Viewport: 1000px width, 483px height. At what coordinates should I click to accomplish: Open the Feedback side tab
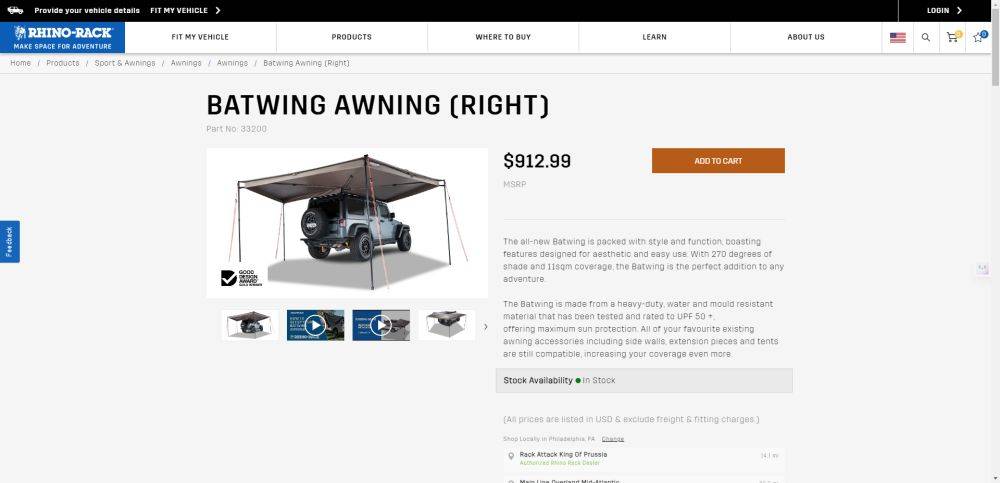tap(10, 242)
